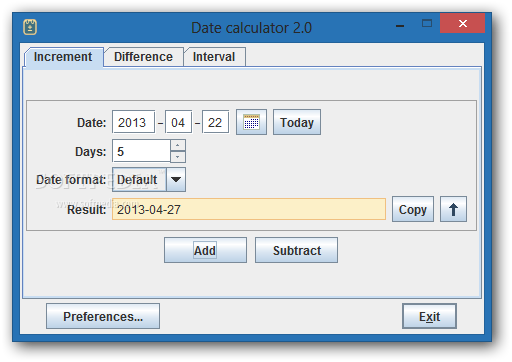
Task: Open the Default date format combo box
Action: click(149, 180)
